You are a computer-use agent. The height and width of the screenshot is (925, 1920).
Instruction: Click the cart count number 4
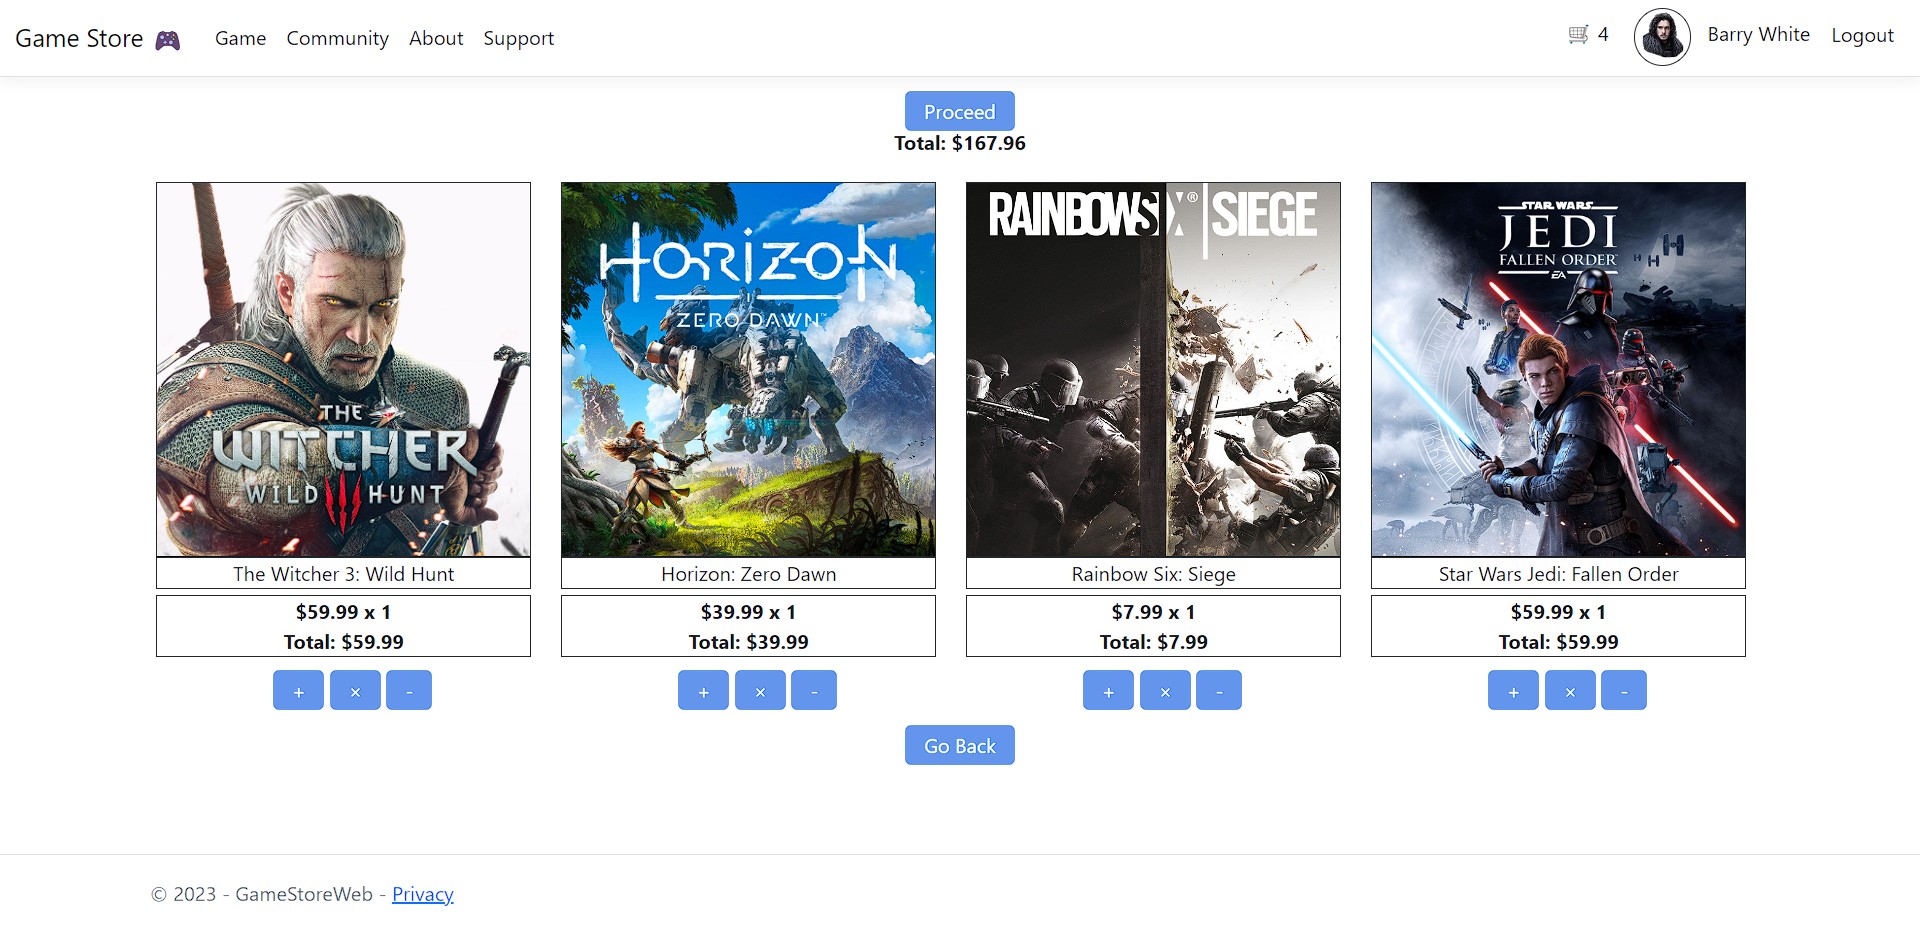click(1603, 34)
